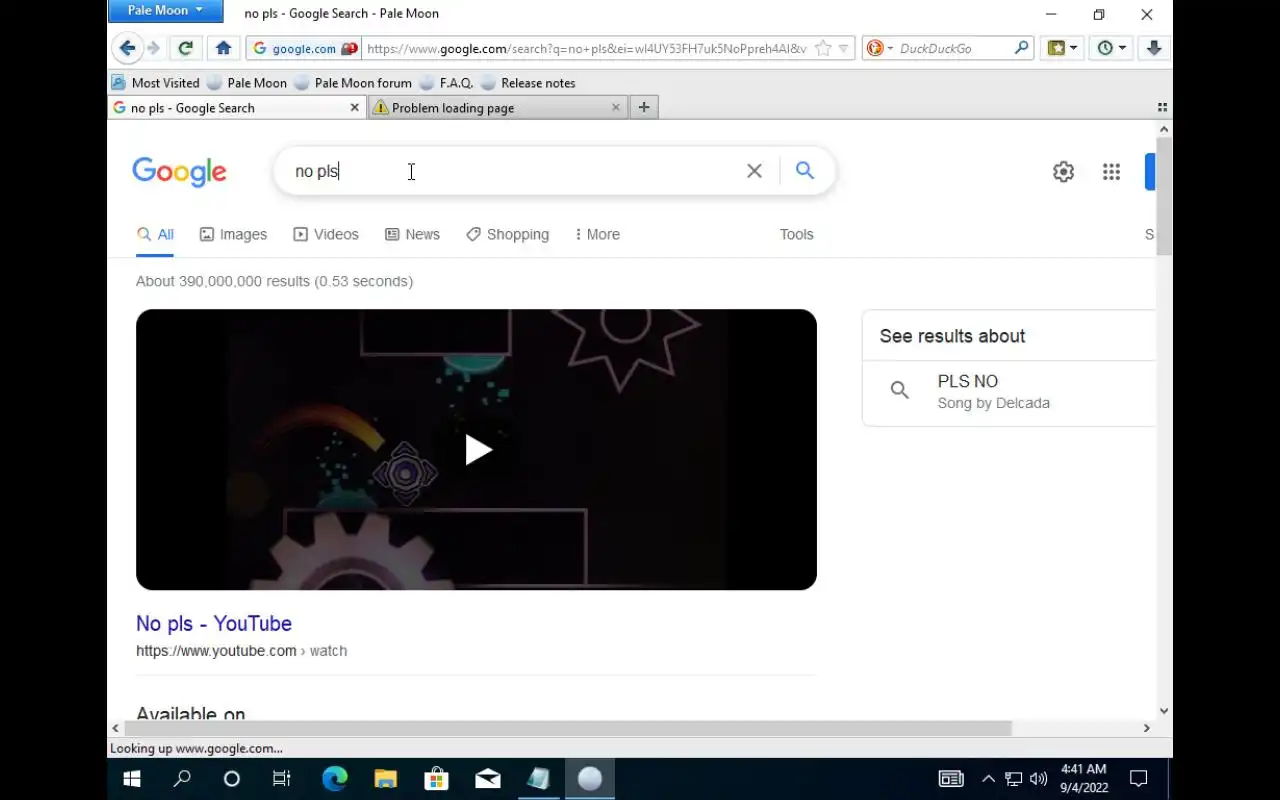Open the Windows Start menu
Screen dimensions: 1280x800
[132, 779]
